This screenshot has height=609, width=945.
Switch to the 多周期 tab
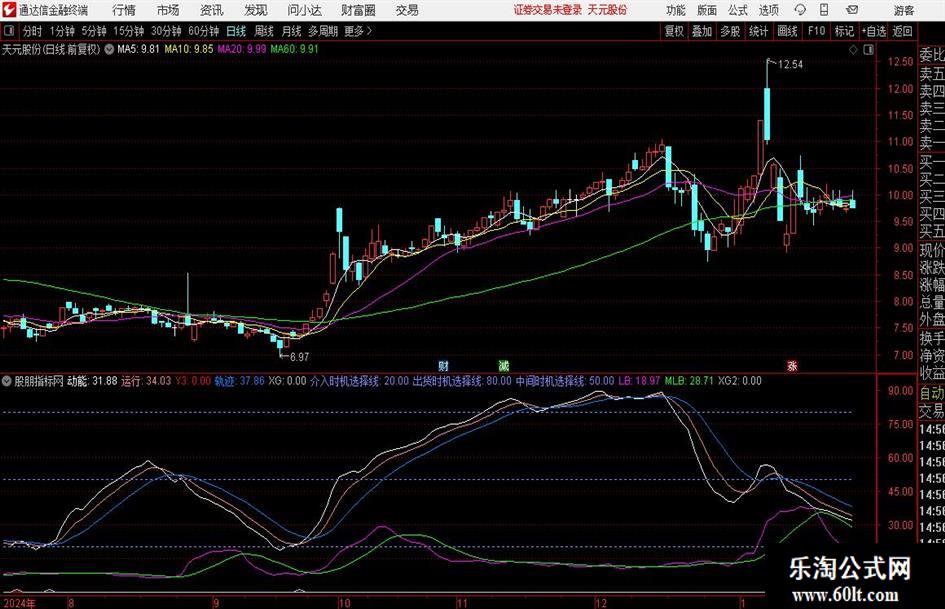[323, 31]
